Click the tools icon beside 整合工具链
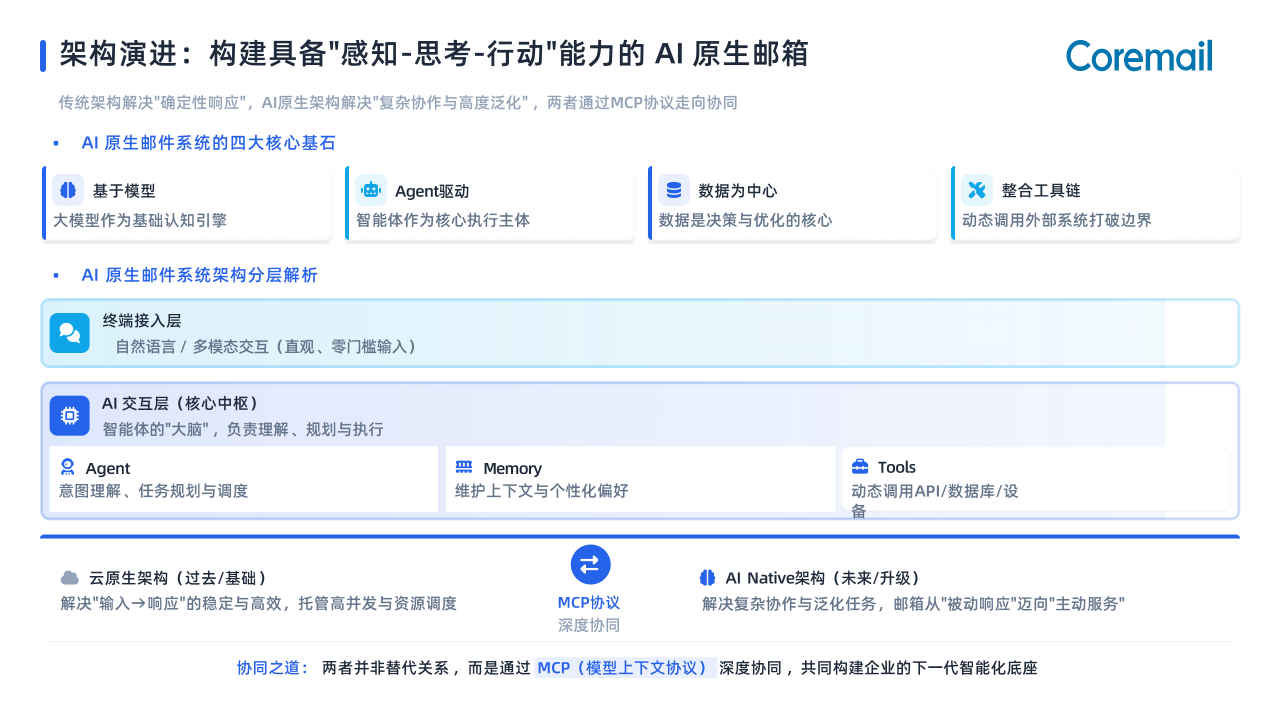Image resolution: width=1280 pixels, height=720 pixels. 977,189
